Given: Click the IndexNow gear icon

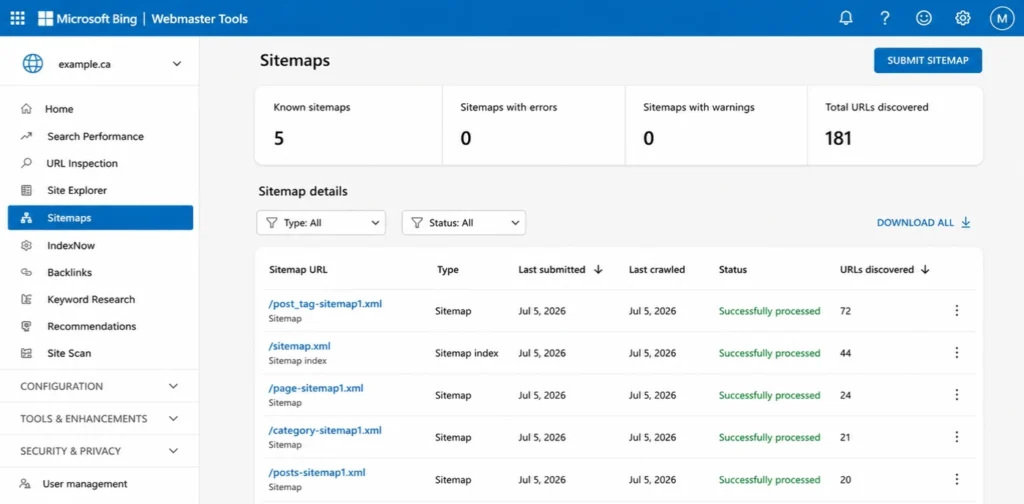Looking at the screenshot, I should (x=26, y=245).
